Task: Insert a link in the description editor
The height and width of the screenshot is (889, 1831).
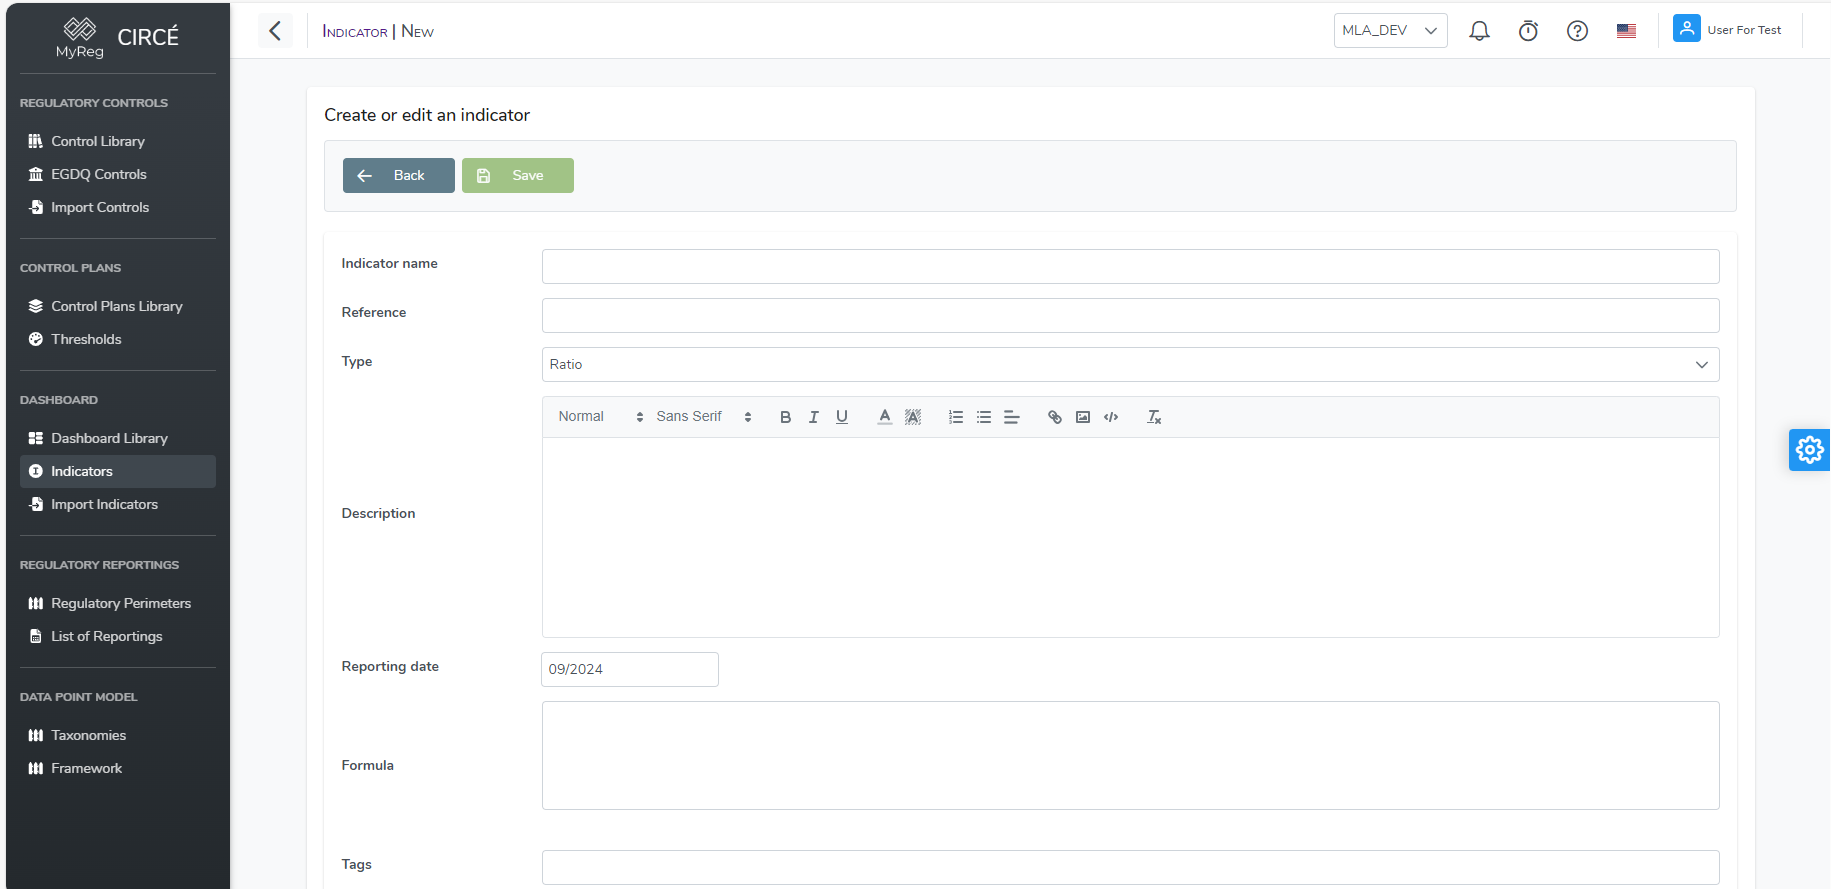Action: point(1054,417)
